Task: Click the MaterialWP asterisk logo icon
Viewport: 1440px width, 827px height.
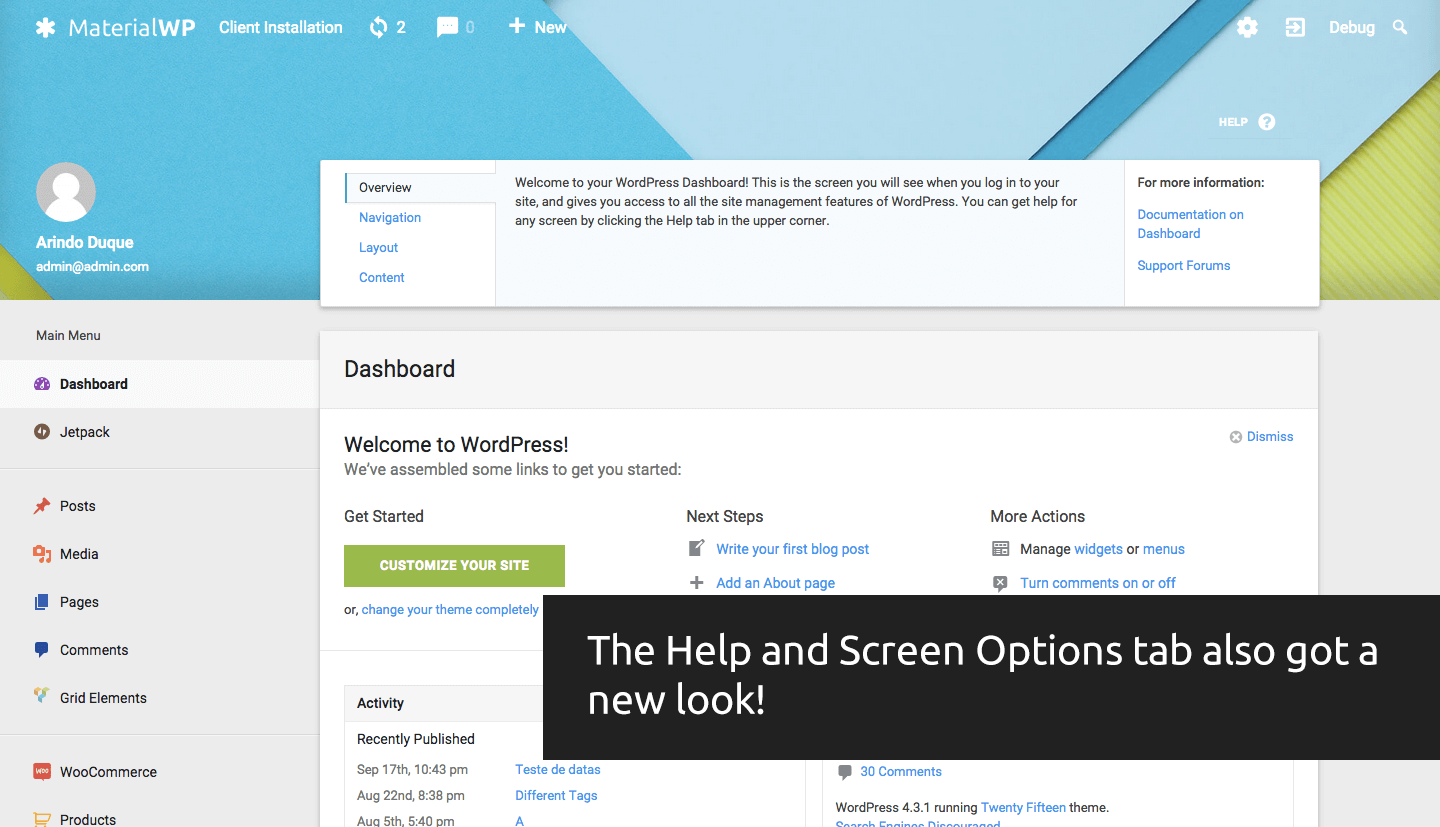Action: 45,27
